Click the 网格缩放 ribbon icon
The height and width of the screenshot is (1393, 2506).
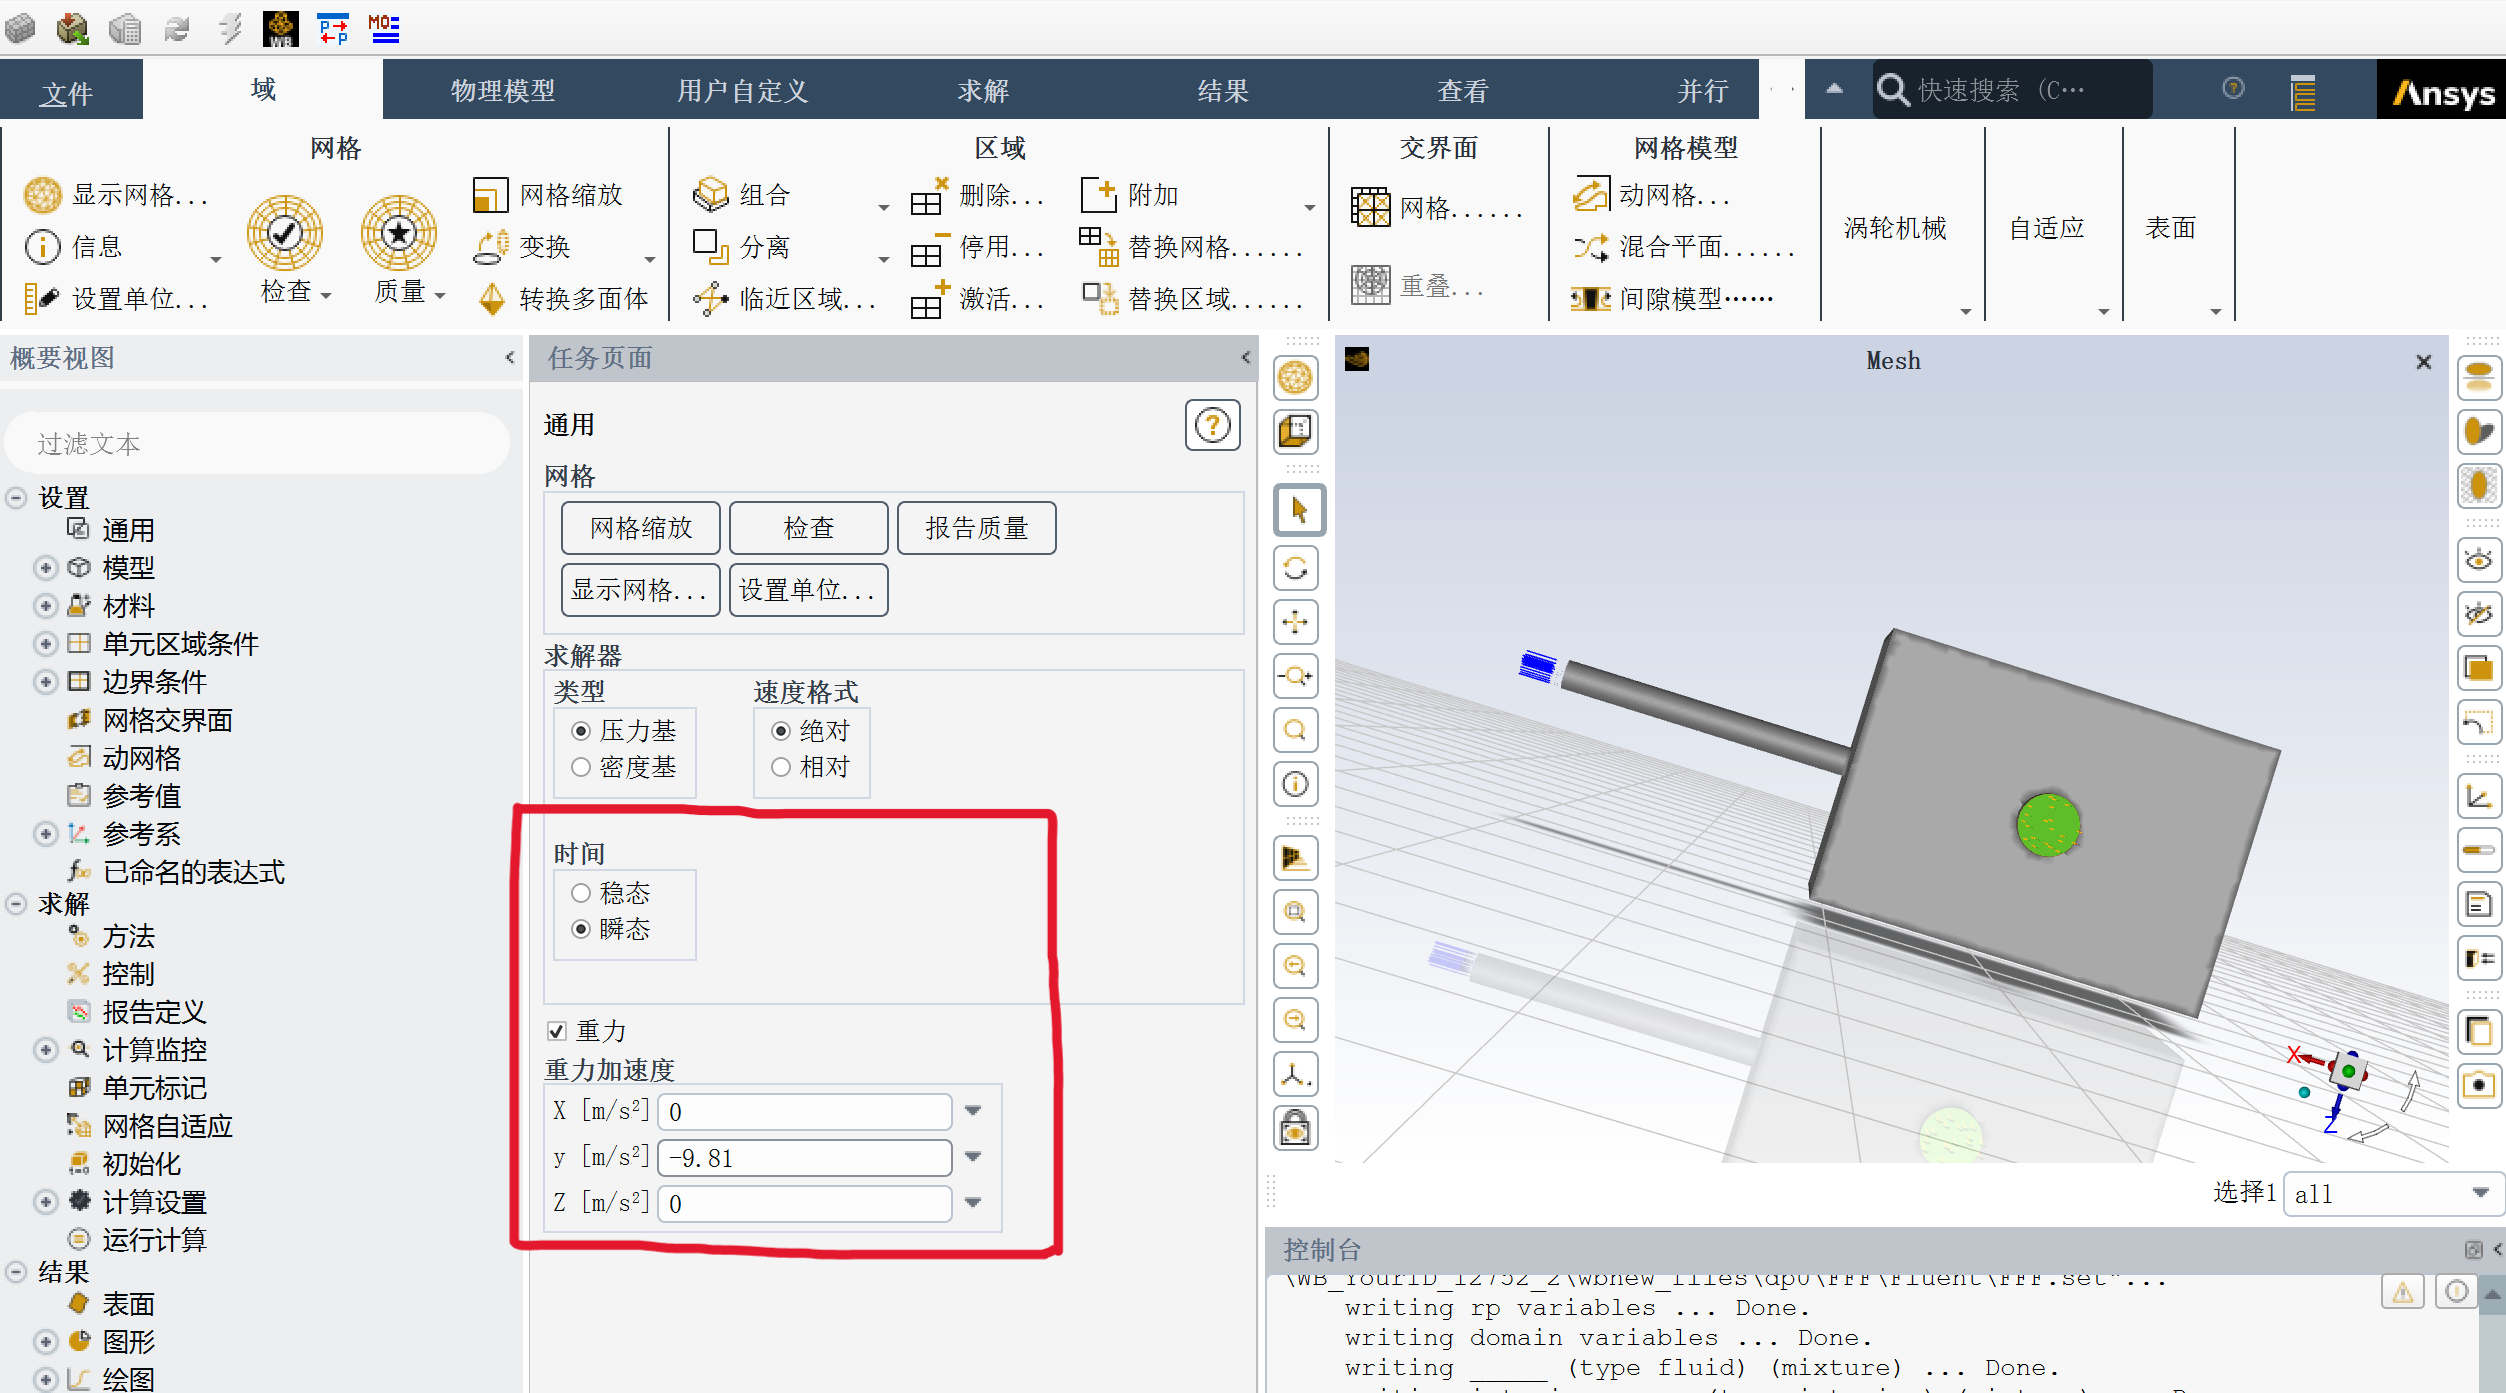coord(490,195)
